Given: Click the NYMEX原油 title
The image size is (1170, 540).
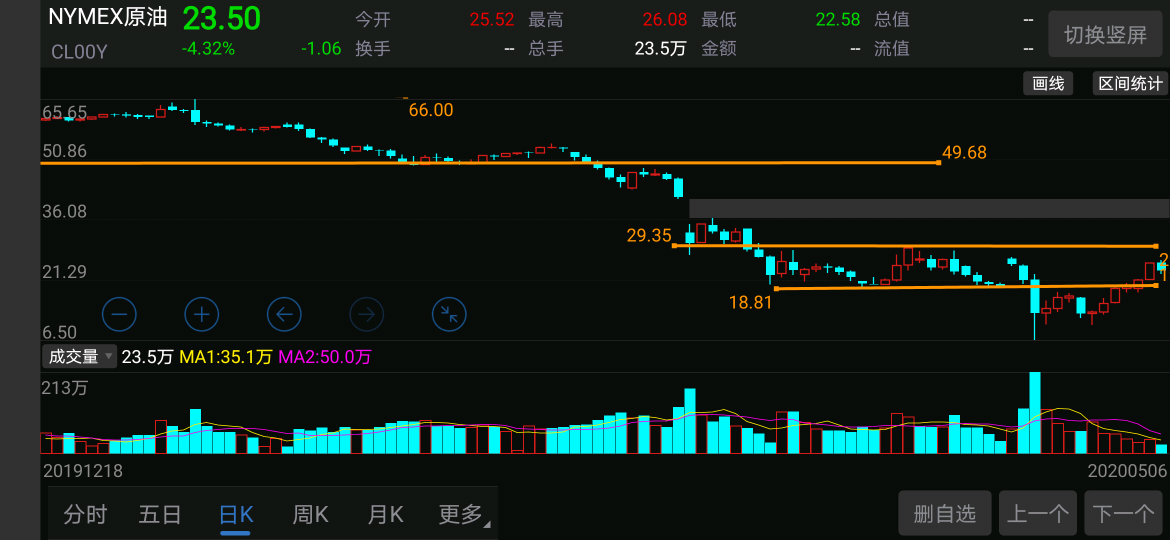Looking at the screenshot, I should (x=108, y=18).
